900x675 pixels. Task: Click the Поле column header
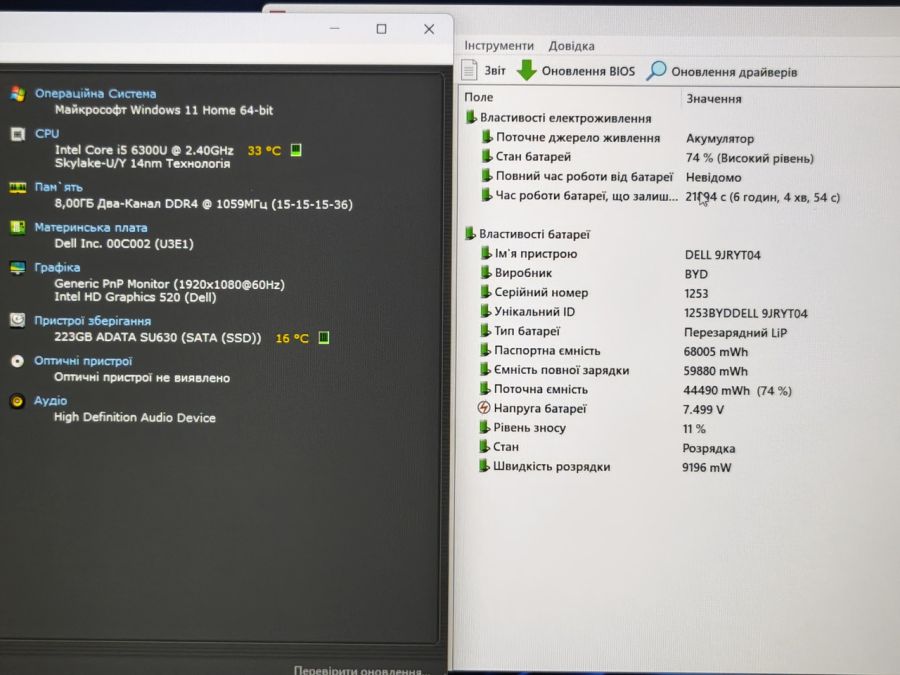point(479,98)
